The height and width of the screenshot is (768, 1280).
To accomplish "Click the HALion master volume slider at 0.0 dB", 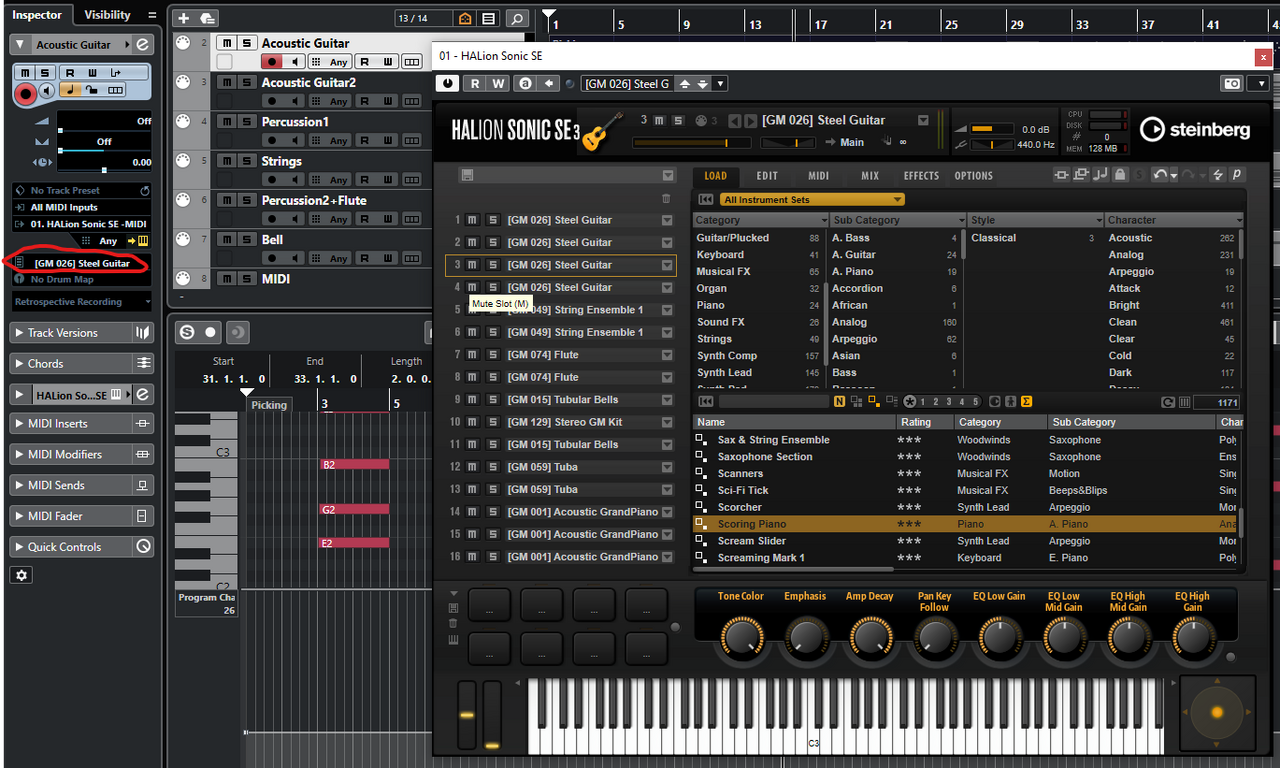I will coord(991,129).
